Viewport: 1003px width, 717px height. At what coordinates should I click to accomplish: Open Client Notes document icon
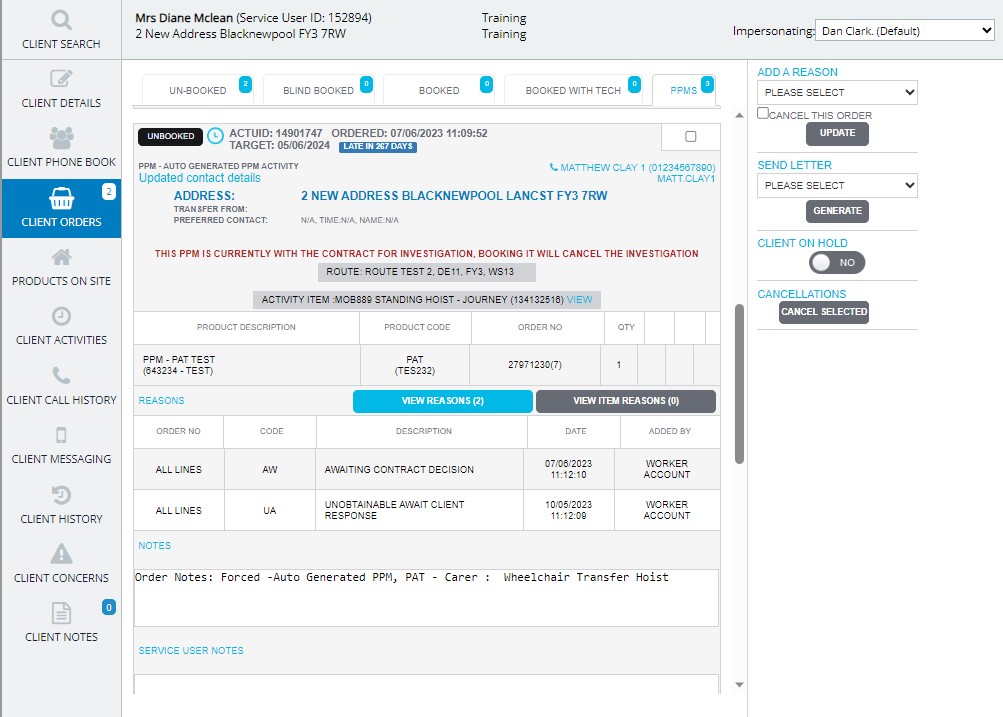coord(61,613)
